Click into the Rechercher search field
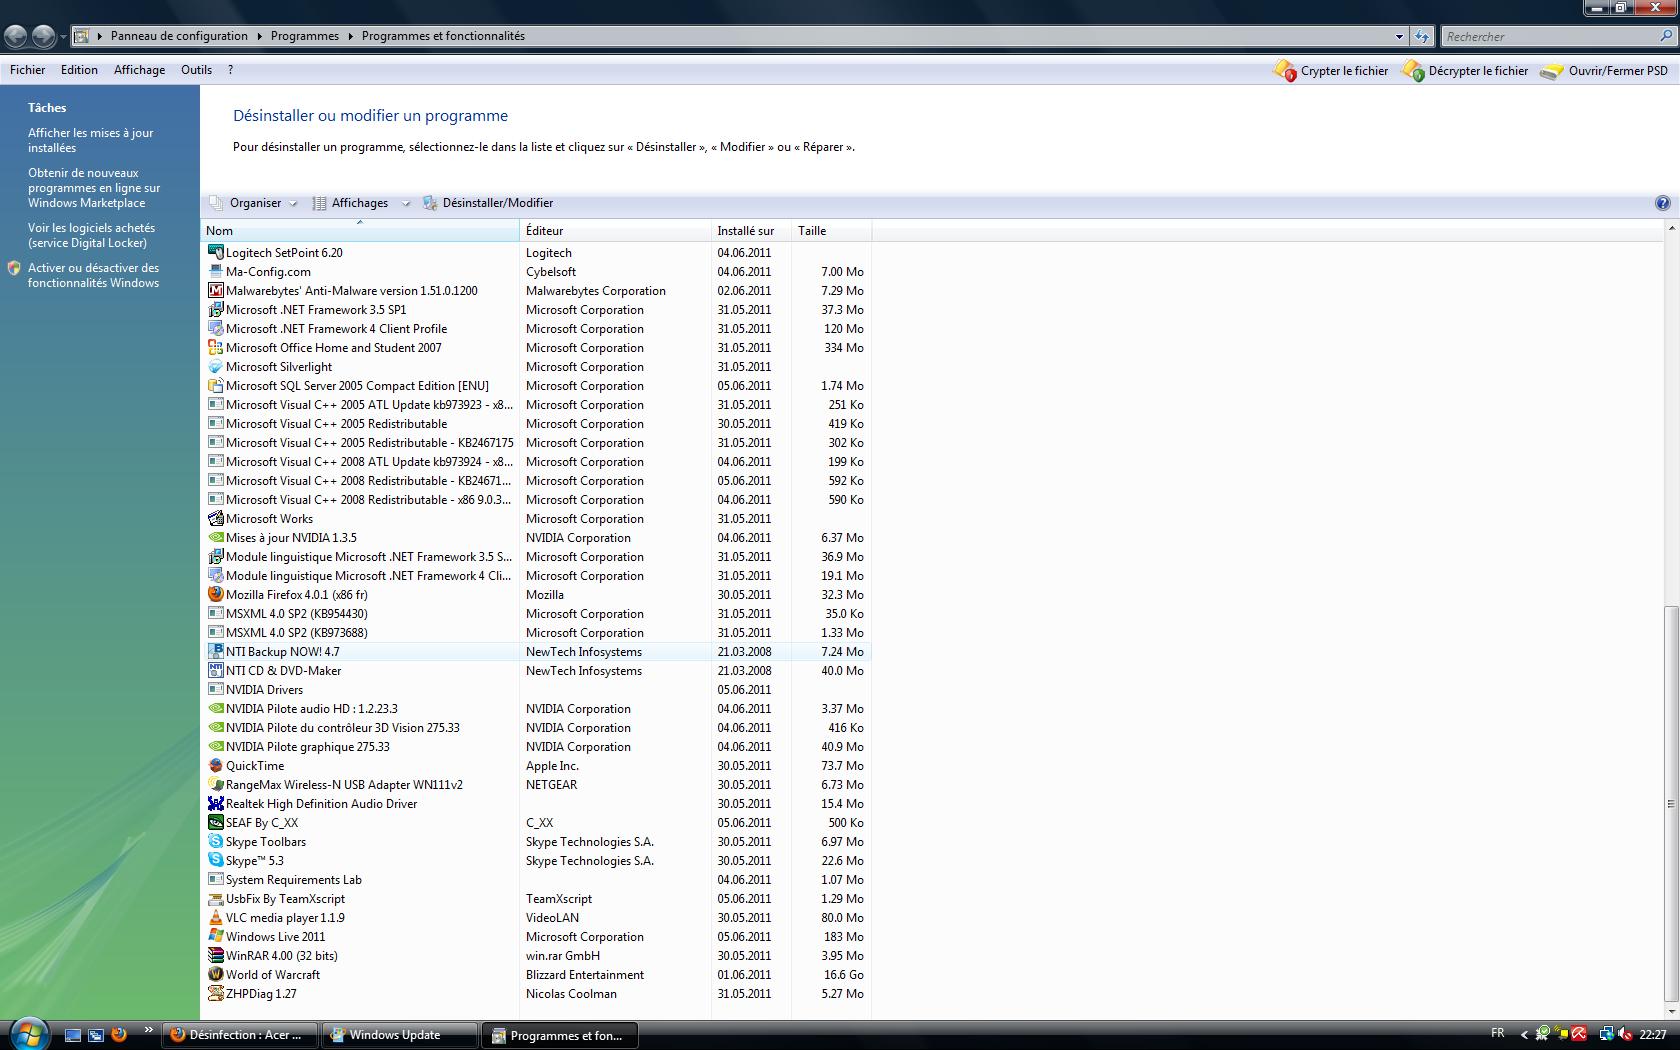The height and width of the screenshot is (1050, 1680). tap(1548, 36)
